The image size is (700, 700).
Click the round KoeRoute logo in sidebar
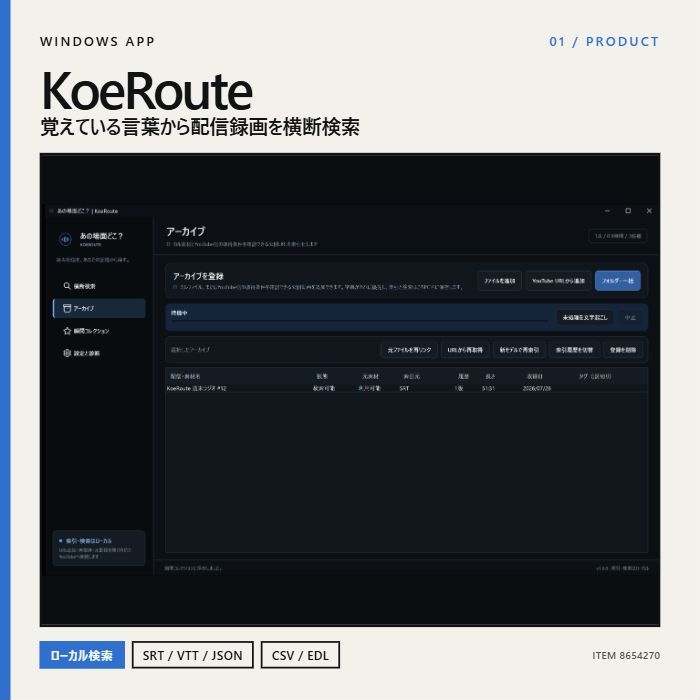pyautogui.click(x=65, y=240)
